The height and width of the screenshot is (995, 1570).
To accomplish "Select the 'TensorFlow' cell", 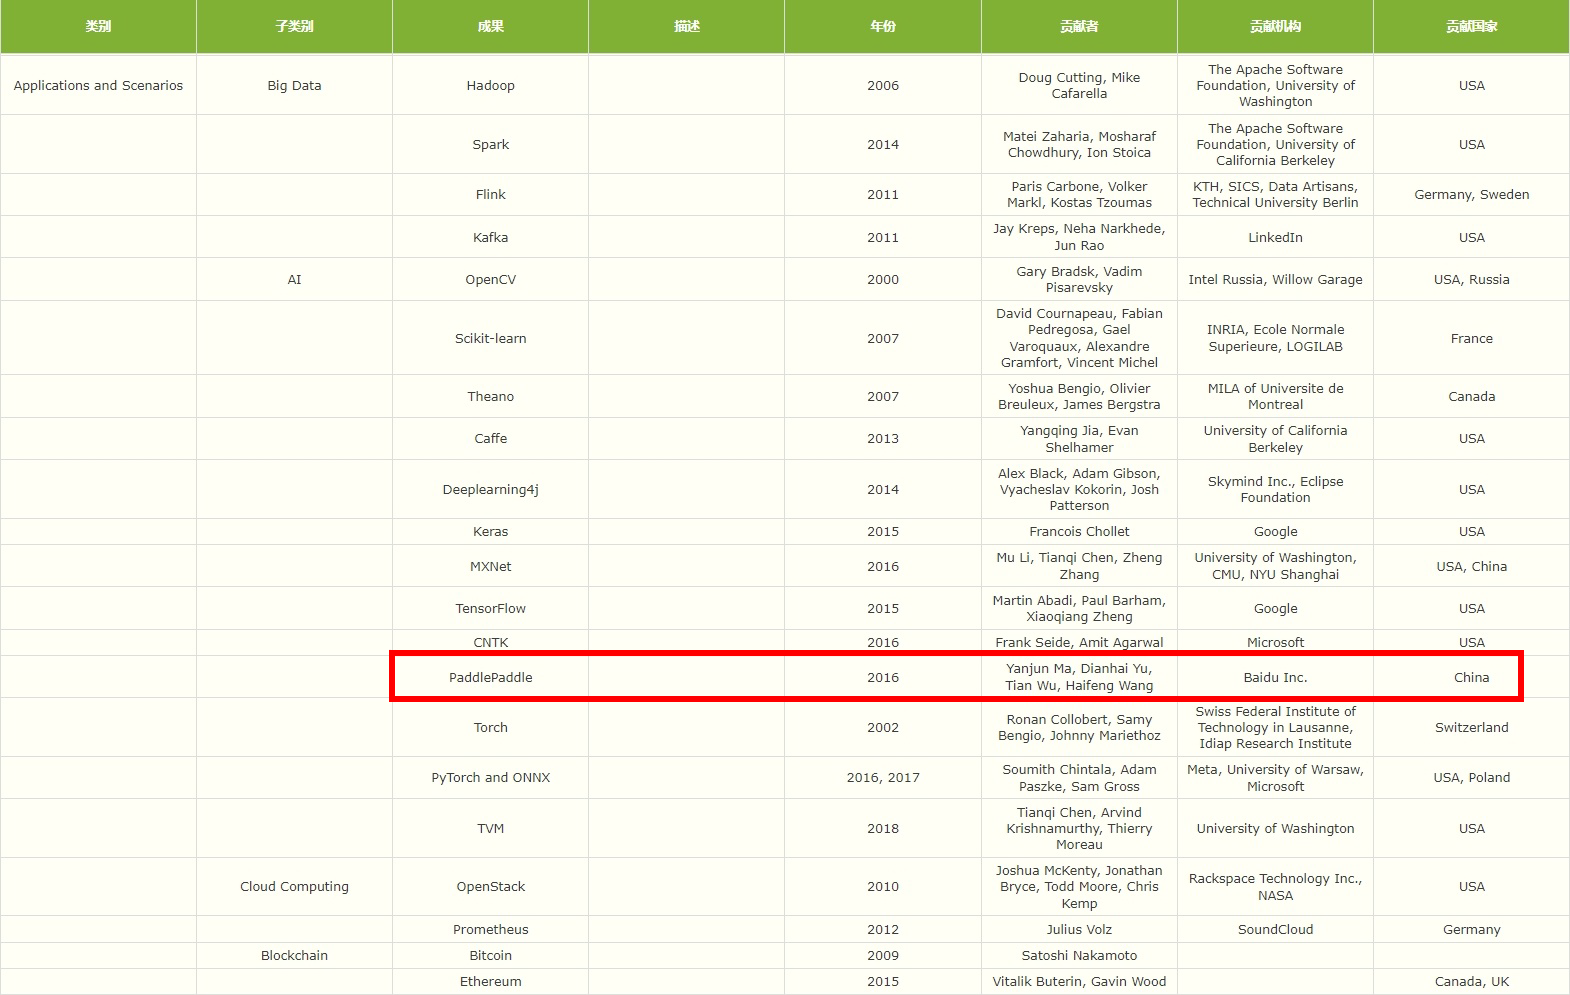I will pos(490,608).
